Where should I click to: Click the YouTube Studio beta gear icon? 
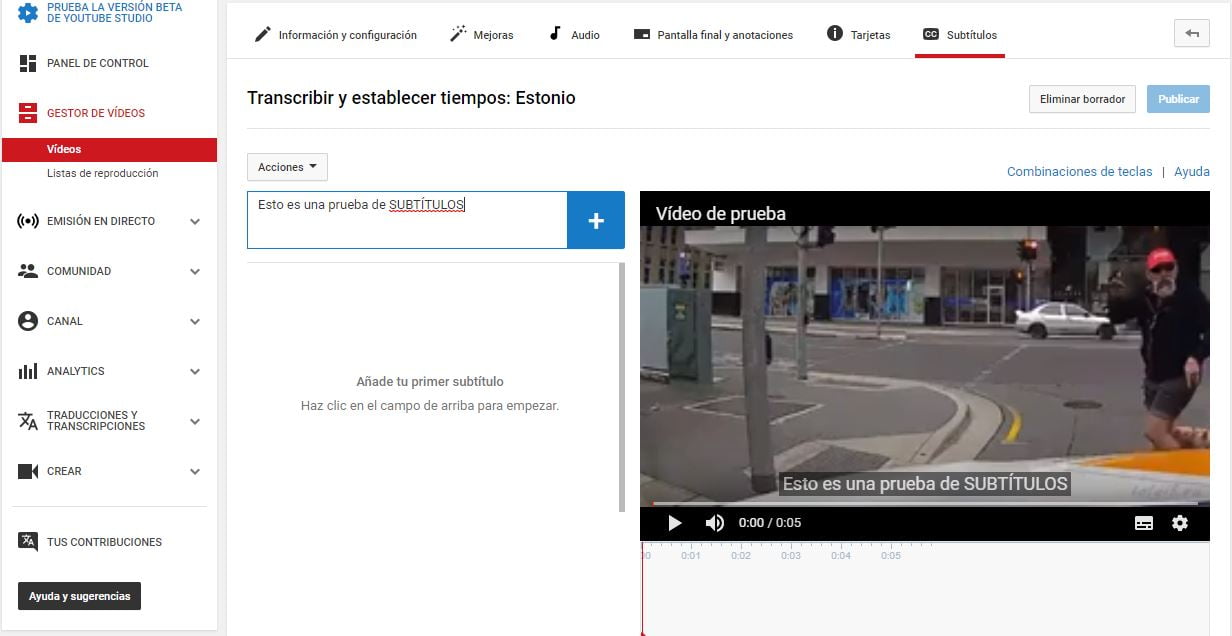pyautogui.click(x=28, y=13)
